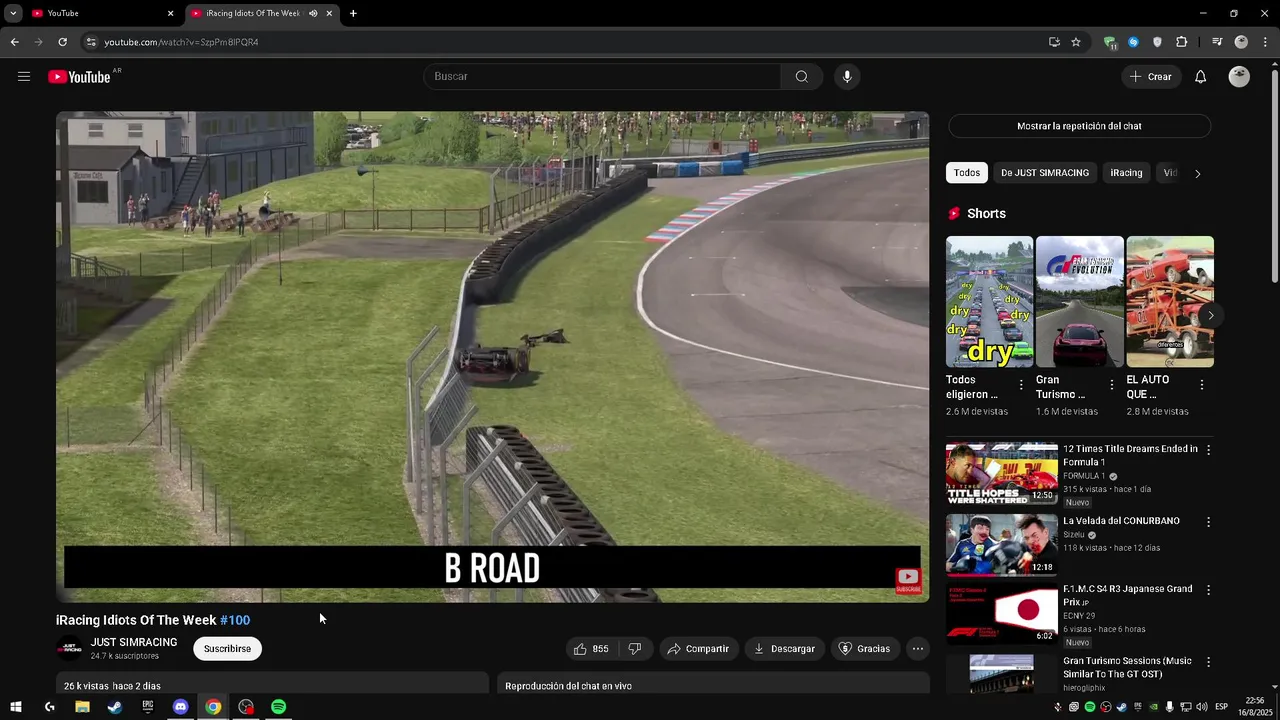Viewport: 1280px width, 720px height.
Task: Open the JUST SIMRACING channel name
Action: point(134,642)
